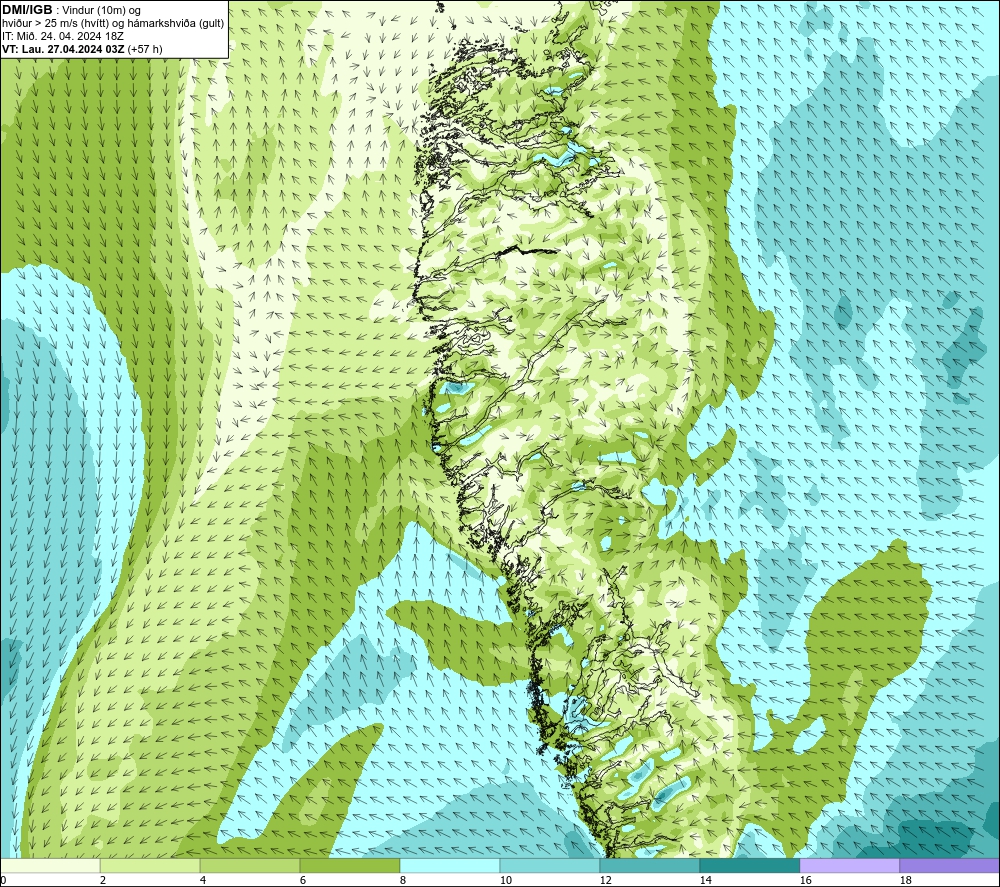This screenshot has width=1000, height=887.
Task: Select the light green 2–4 m/s swatch
Action: pos(150,865)
